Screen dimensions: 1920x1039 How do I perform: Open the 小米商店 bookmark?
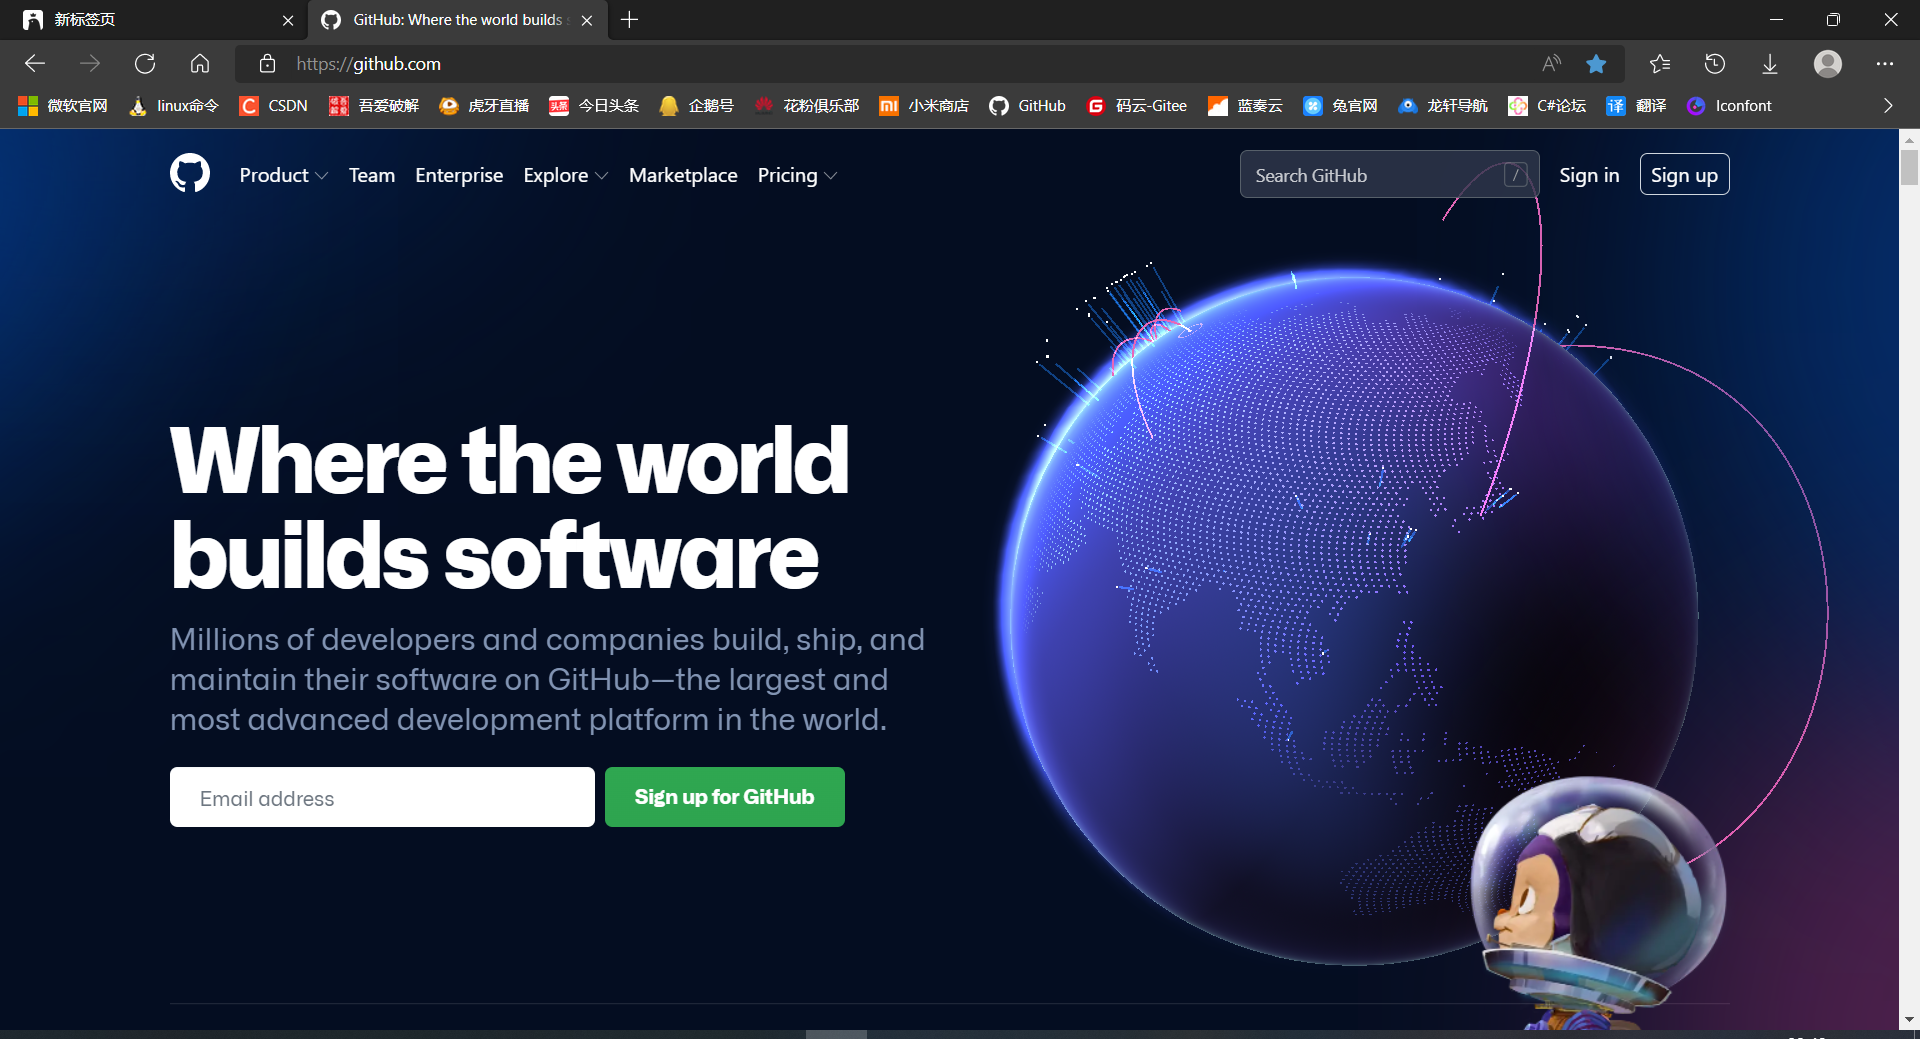click(x=924, y=106)
